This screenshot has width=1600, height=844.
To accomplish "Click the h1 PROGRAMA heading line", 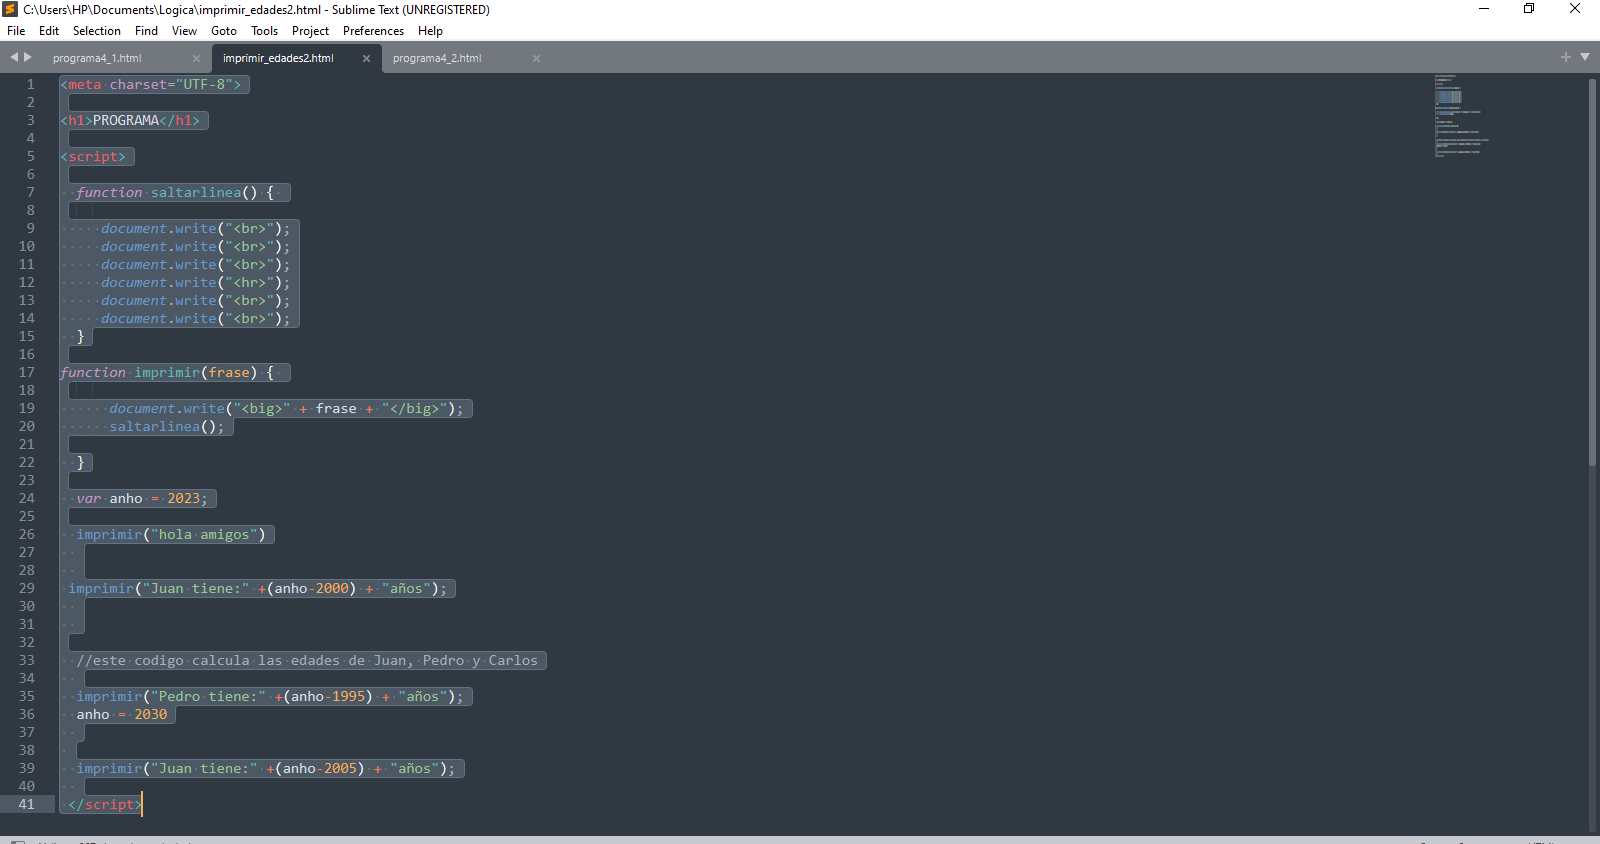I will 130,121.
